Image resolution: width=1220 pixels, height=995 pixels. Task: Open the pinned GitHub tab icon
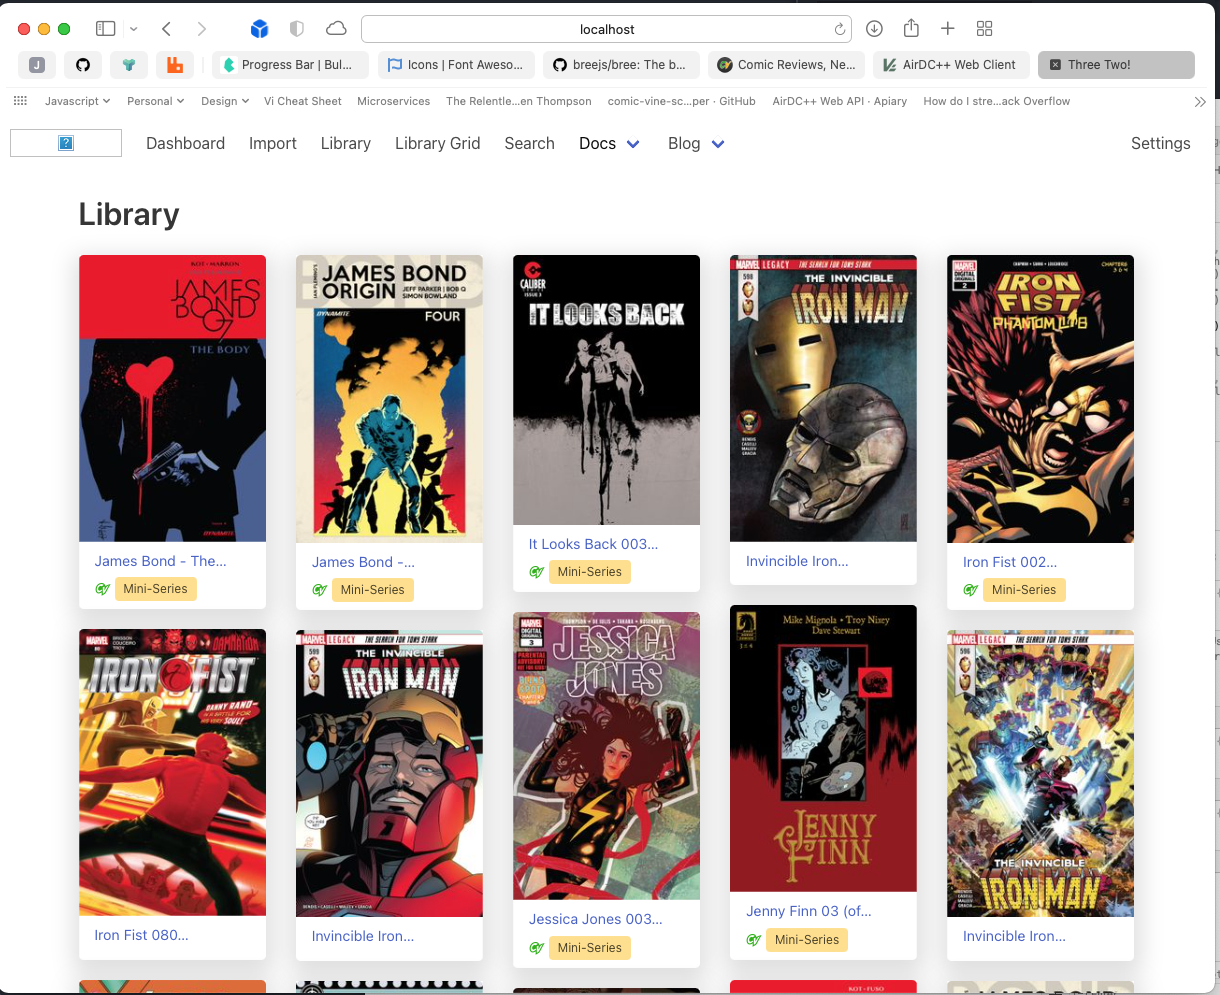tap(83, 65)
